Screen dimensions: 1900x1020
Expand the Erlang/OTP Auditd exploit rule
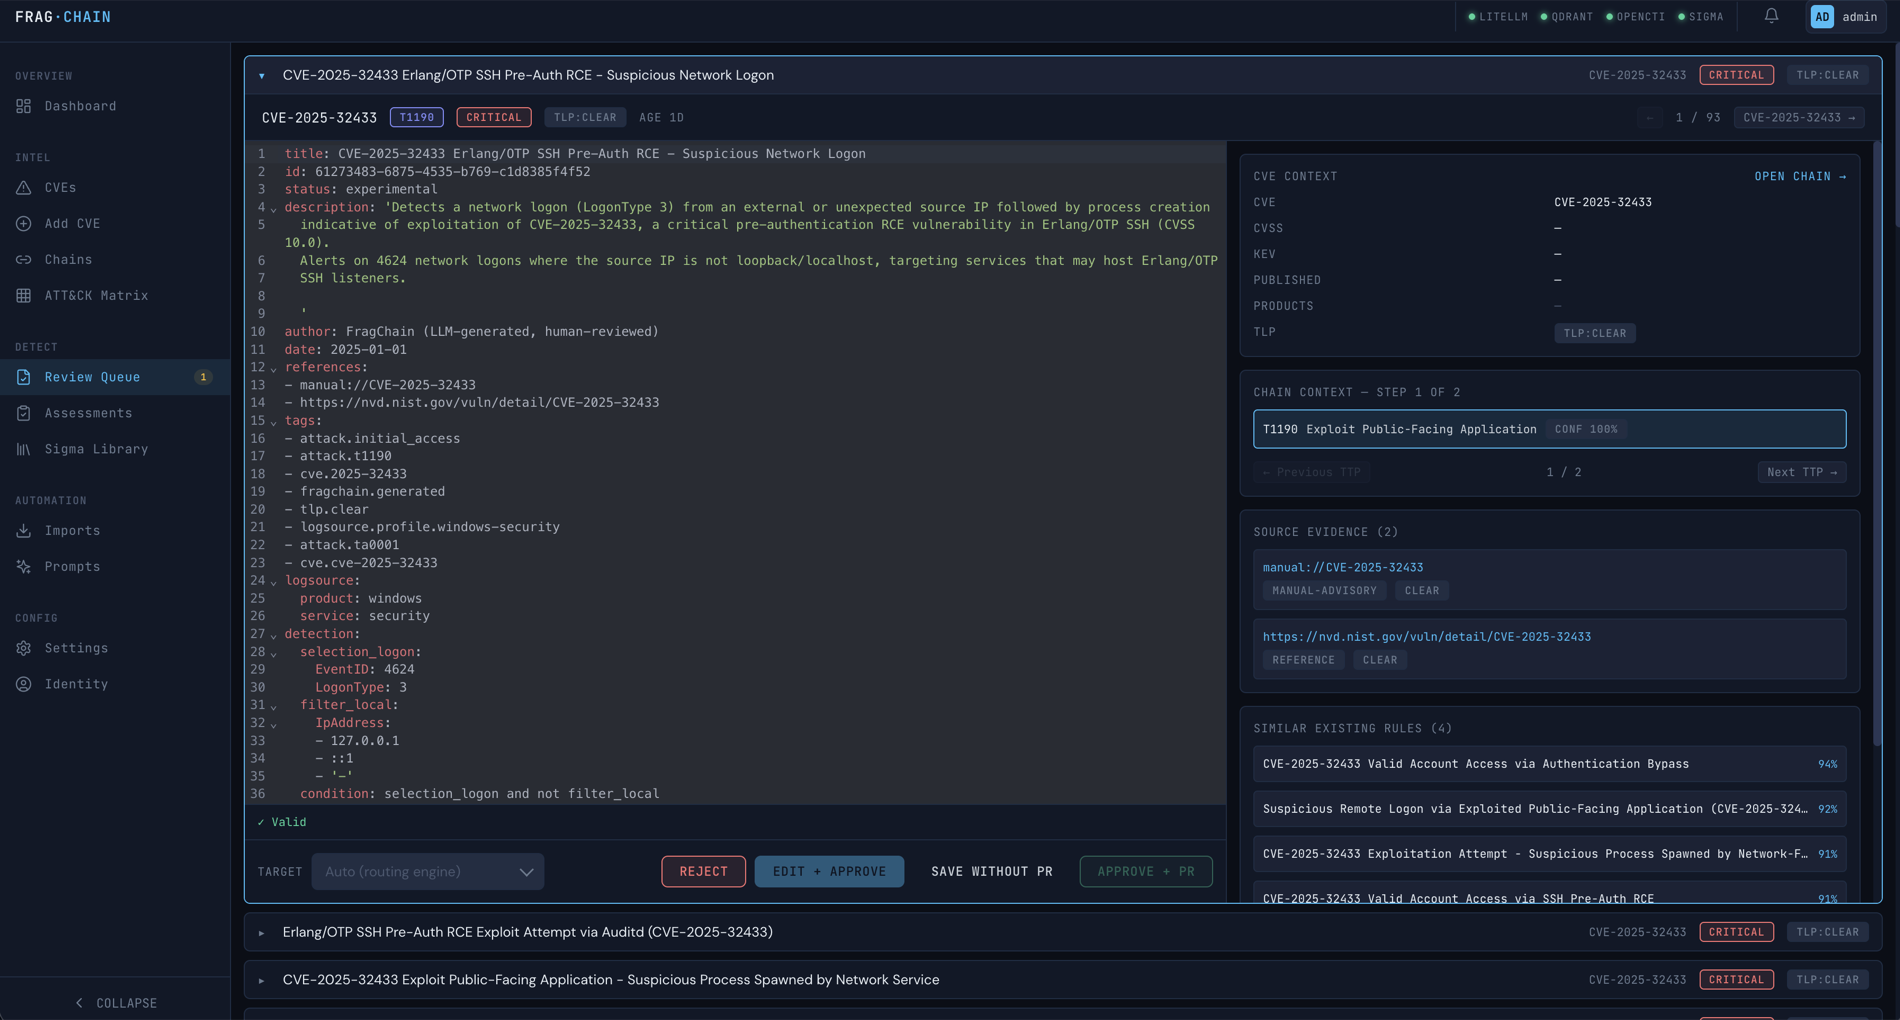[x=262, y=933]
